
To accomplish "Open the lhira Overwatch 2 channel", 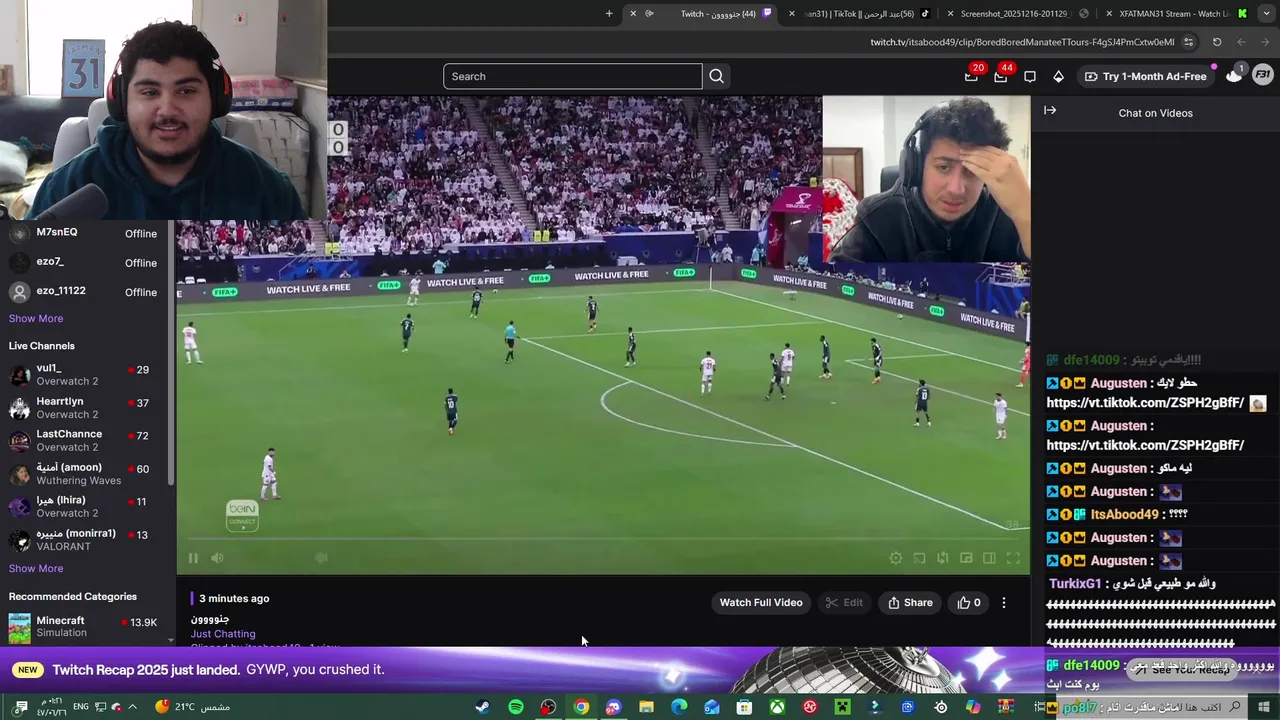I will pyautogui.click(x=86, y=507).
